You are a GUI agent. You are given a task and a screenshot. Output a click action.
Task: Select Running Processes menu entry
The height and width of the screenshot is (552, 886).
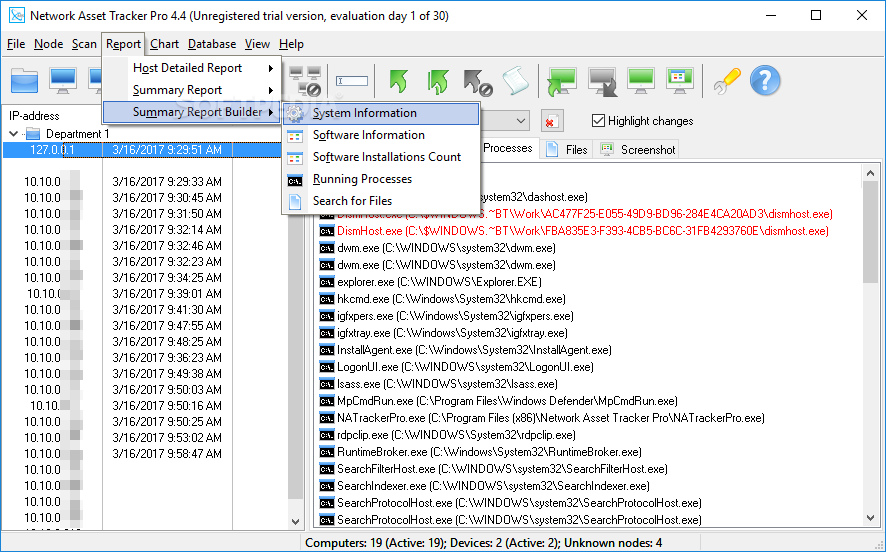click(x=381, y=179)
